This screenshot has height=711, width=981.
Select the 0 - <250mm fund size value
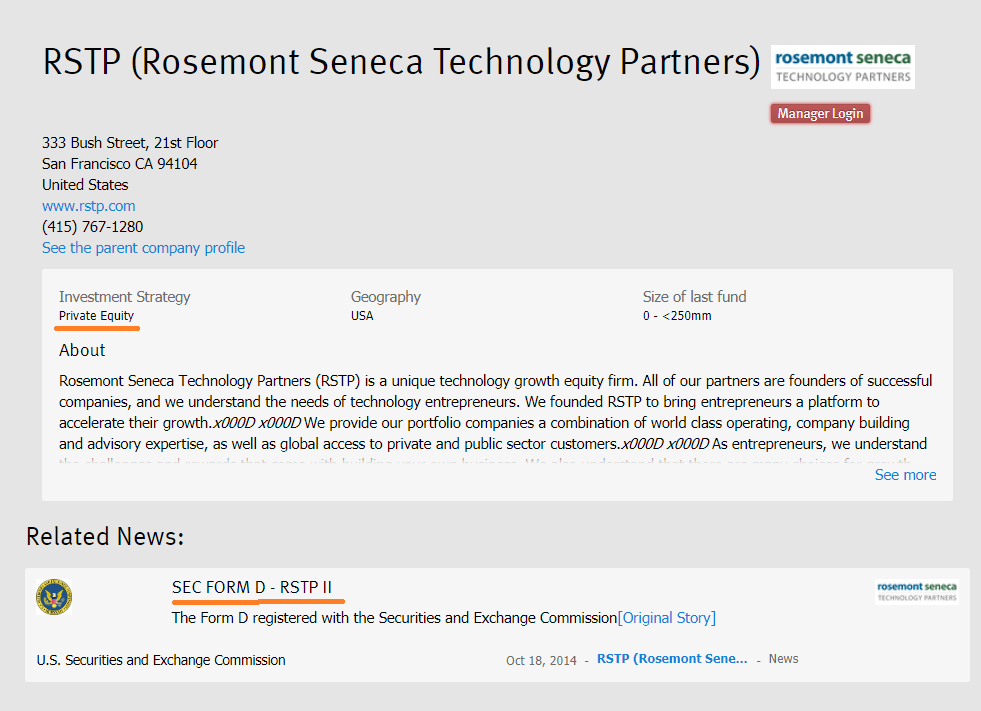[677, 315]
